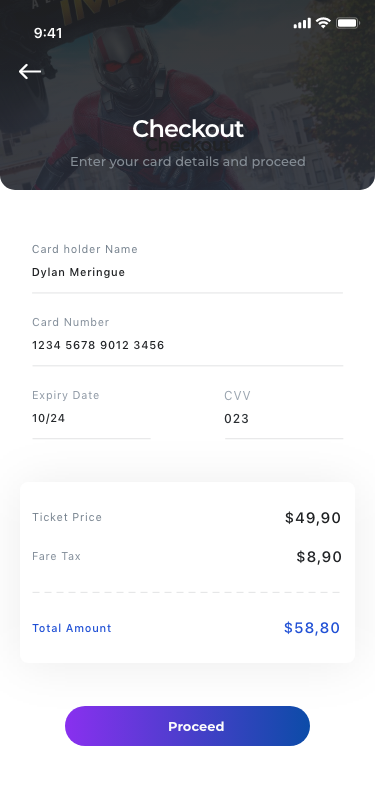Select the Ticket Price label
The image size is (375, 812).
coord(67,517)
